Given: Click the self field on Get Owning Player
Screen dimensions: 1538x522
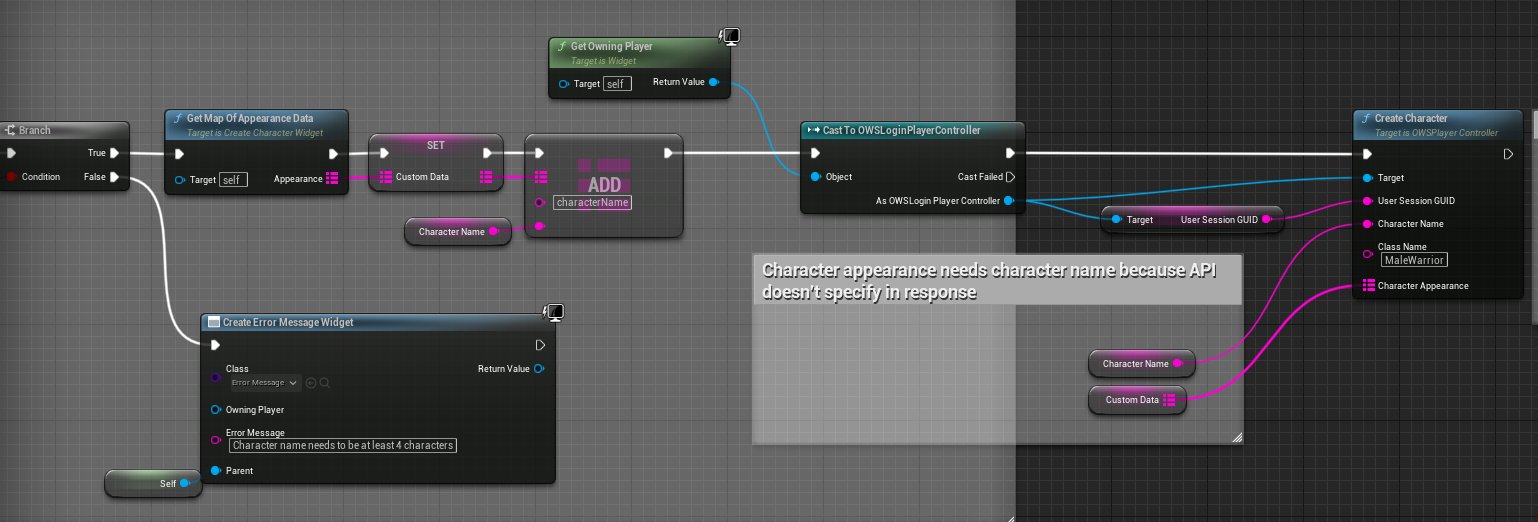Looking at the screenshot, I should click(617, 84).
